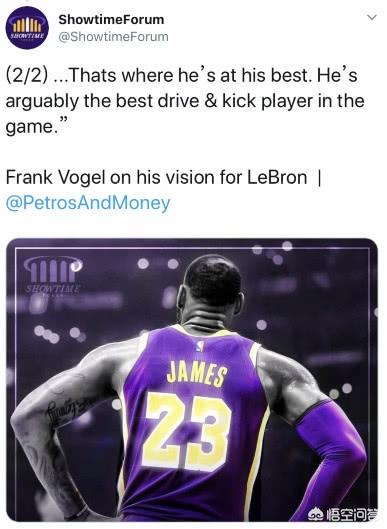This screenshot has height=529, width=387.
Task: Click the JAMES name on the jersey
Action: (197, 373)
